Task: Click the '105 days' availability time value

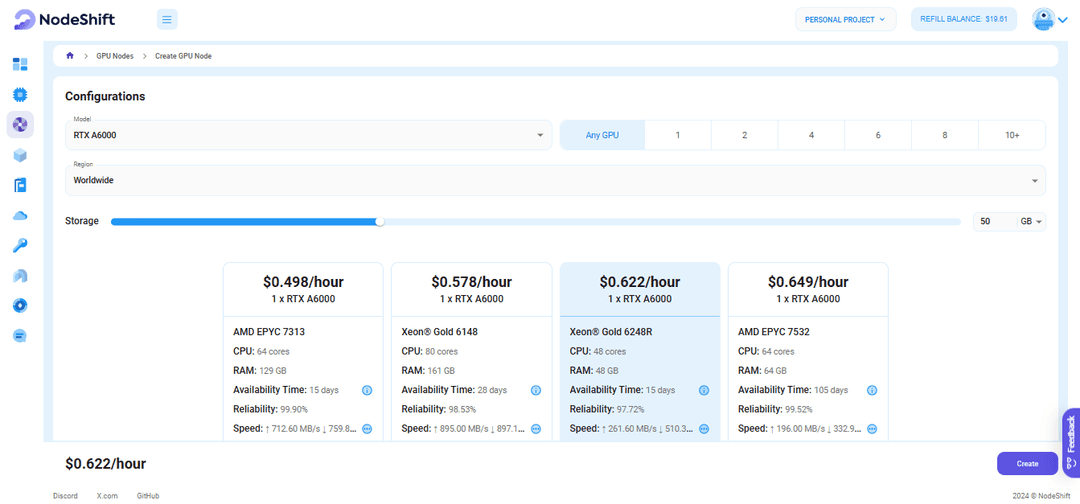Action: tap(831, 390)
